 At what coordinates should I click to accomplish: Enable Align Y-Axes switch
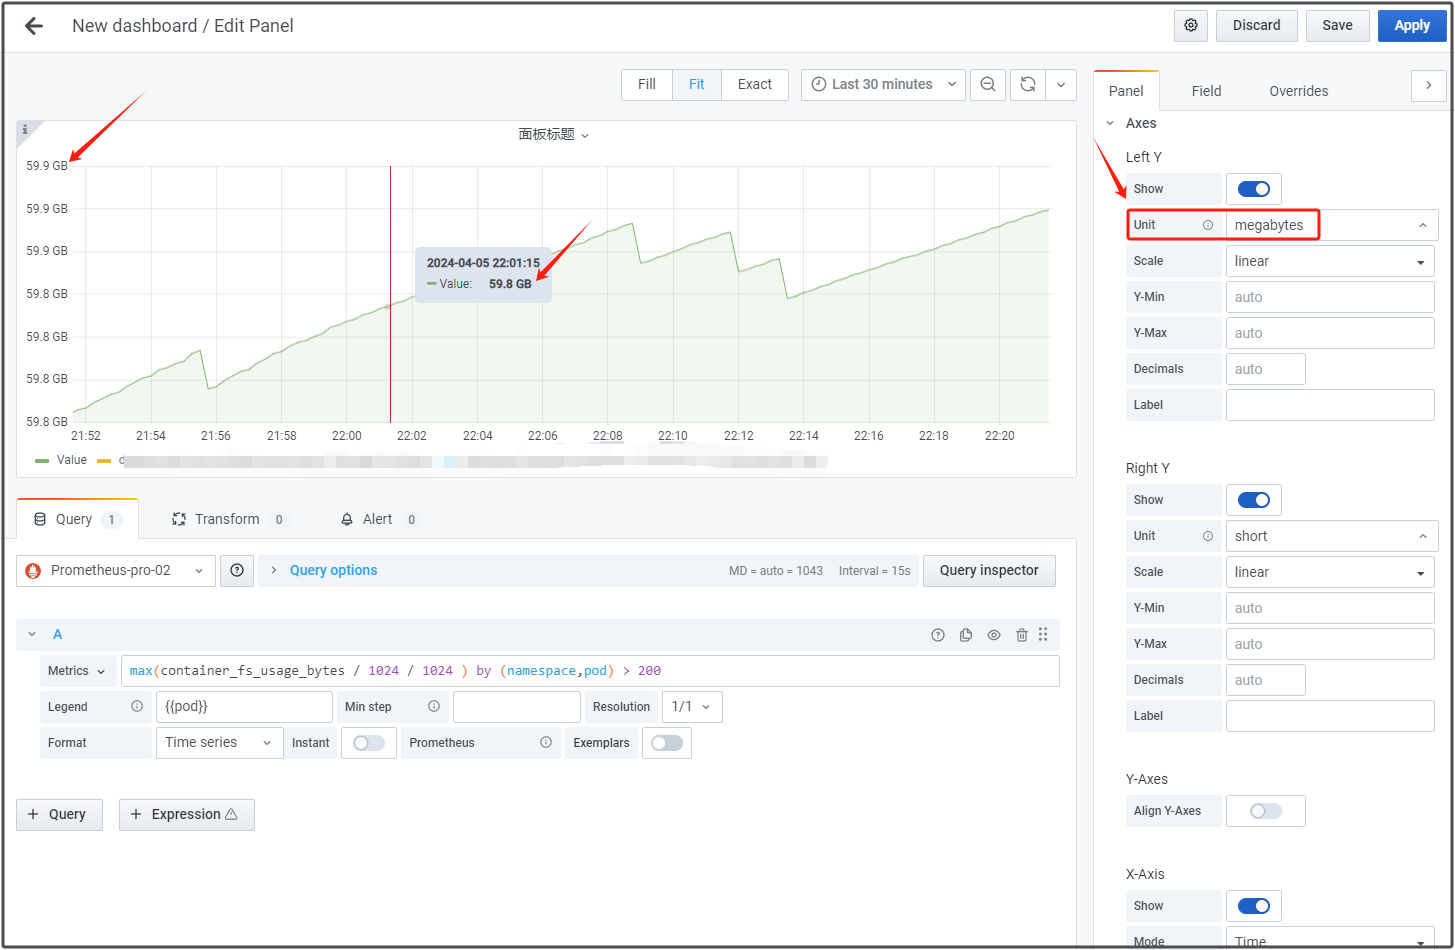tap(1265, 811)
